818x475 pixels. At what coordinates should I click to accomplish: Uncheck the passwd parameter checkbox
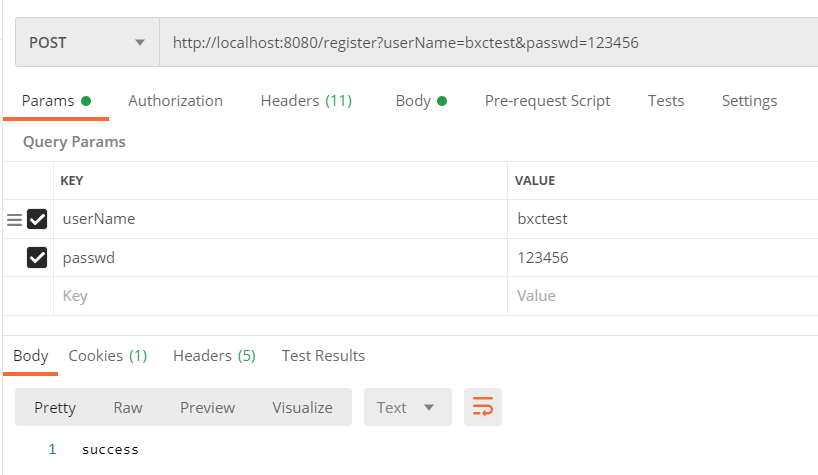[x=37, y=258]
